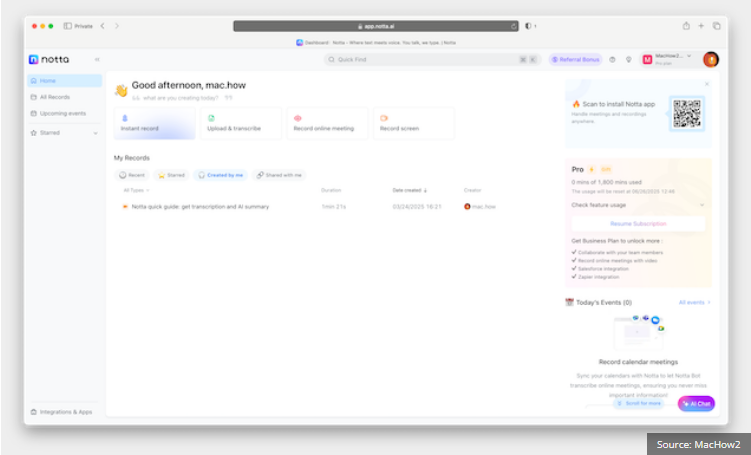Switch to the Recent filter tab
The image size is (751, 455).
(132, 175)
